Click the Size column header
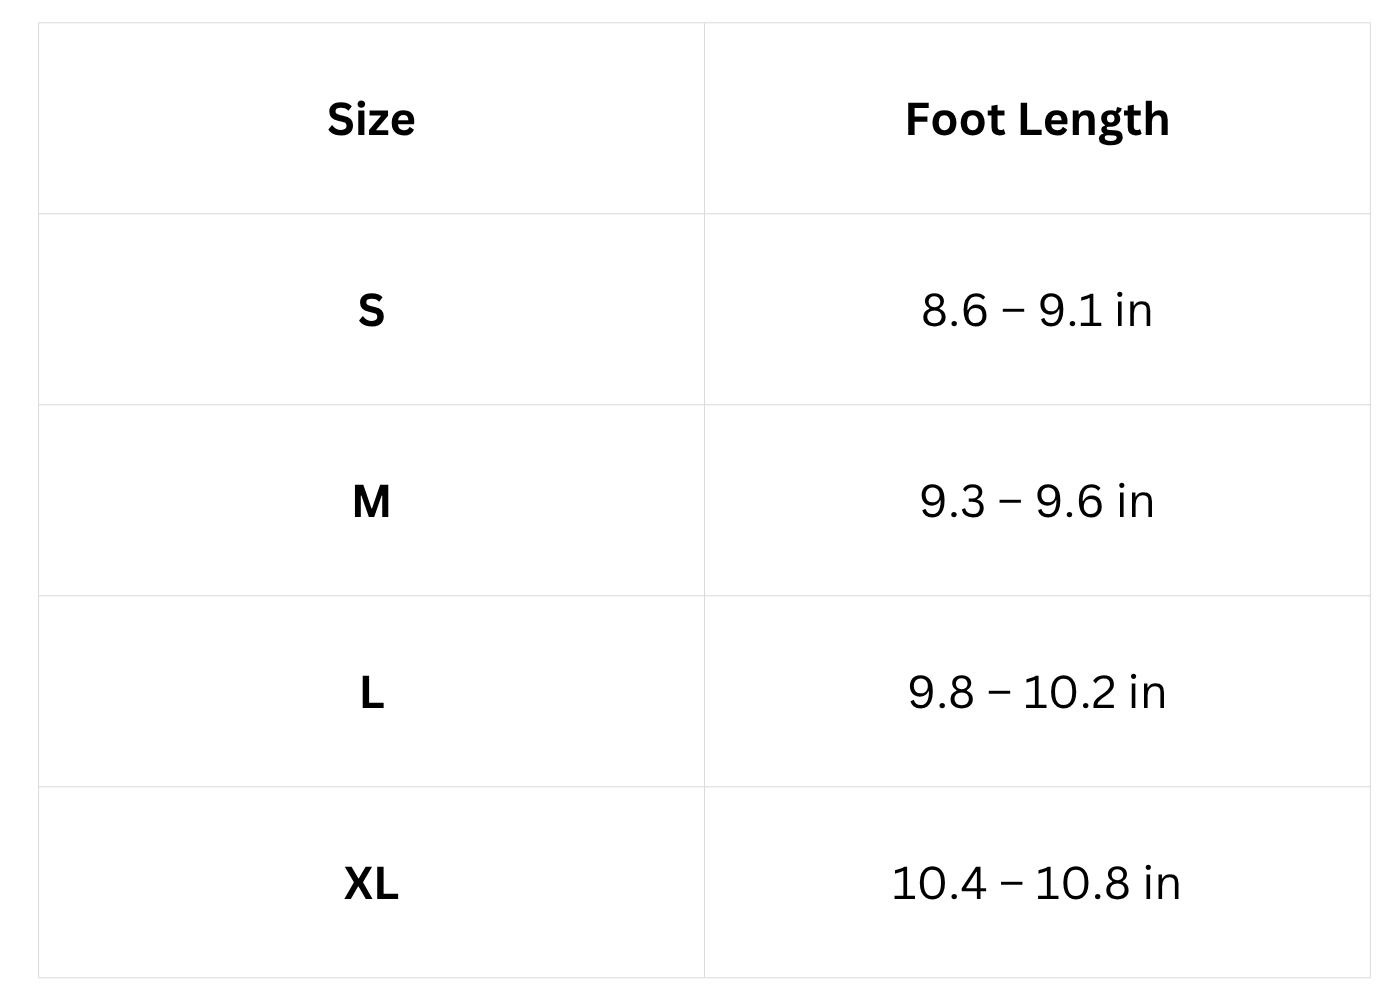The image size is (1400, 1000). pos(371,119)
